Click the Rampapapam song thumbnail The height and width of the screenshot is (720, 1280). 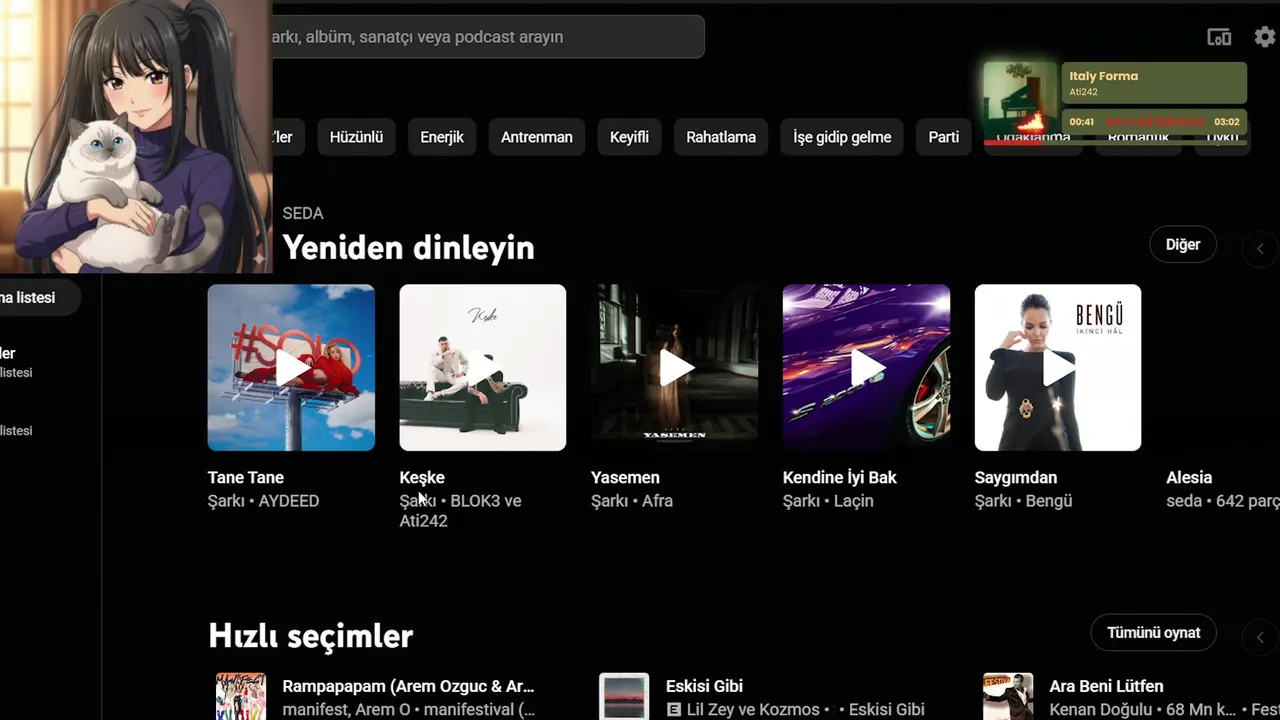point(241,697)
